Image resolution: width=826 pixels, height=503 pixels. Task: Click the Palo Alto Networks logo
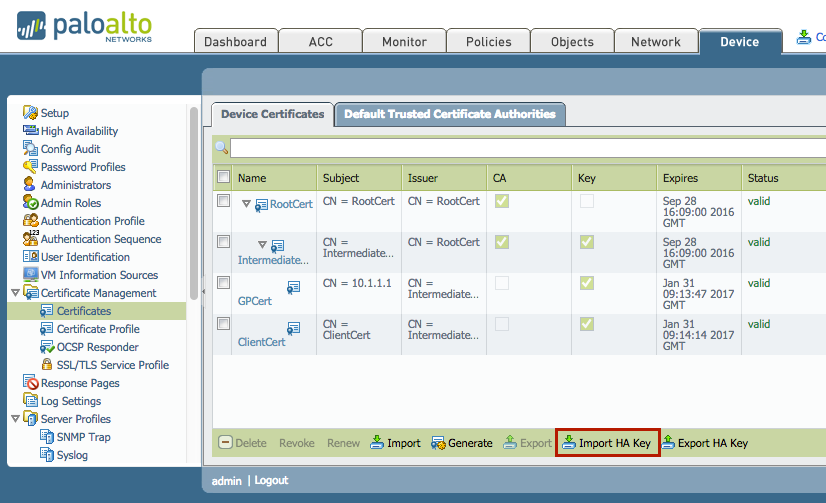pos(84,27)
